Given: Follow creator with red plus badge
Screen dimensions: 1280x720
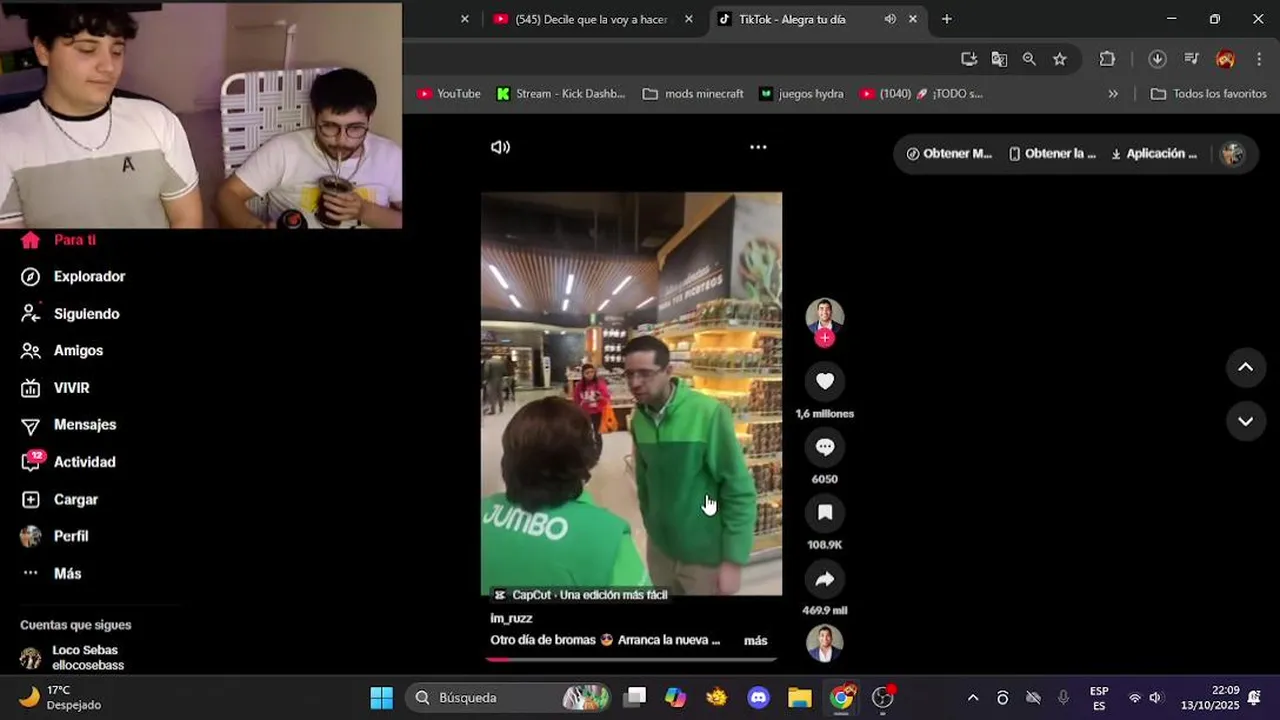Looking at the screenshot, I should [x=825, y=338].
